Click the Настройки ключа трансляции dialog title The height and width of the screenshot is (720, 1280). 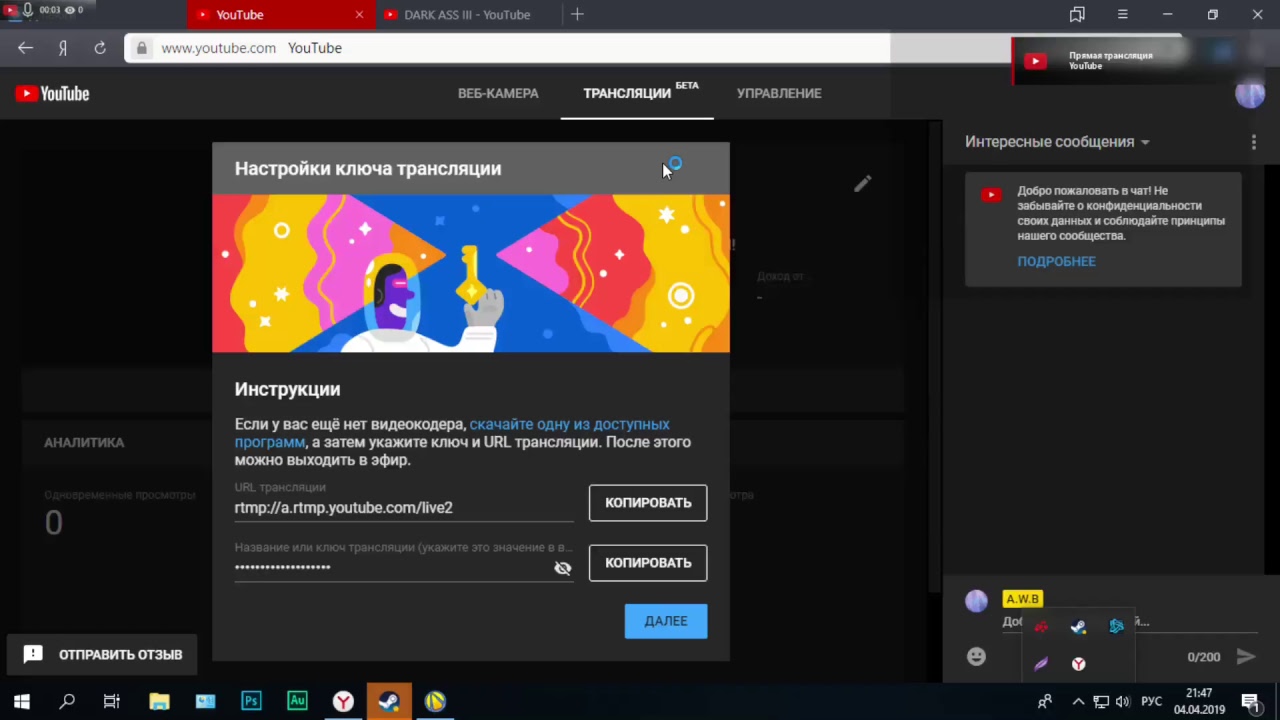[368, 168]
